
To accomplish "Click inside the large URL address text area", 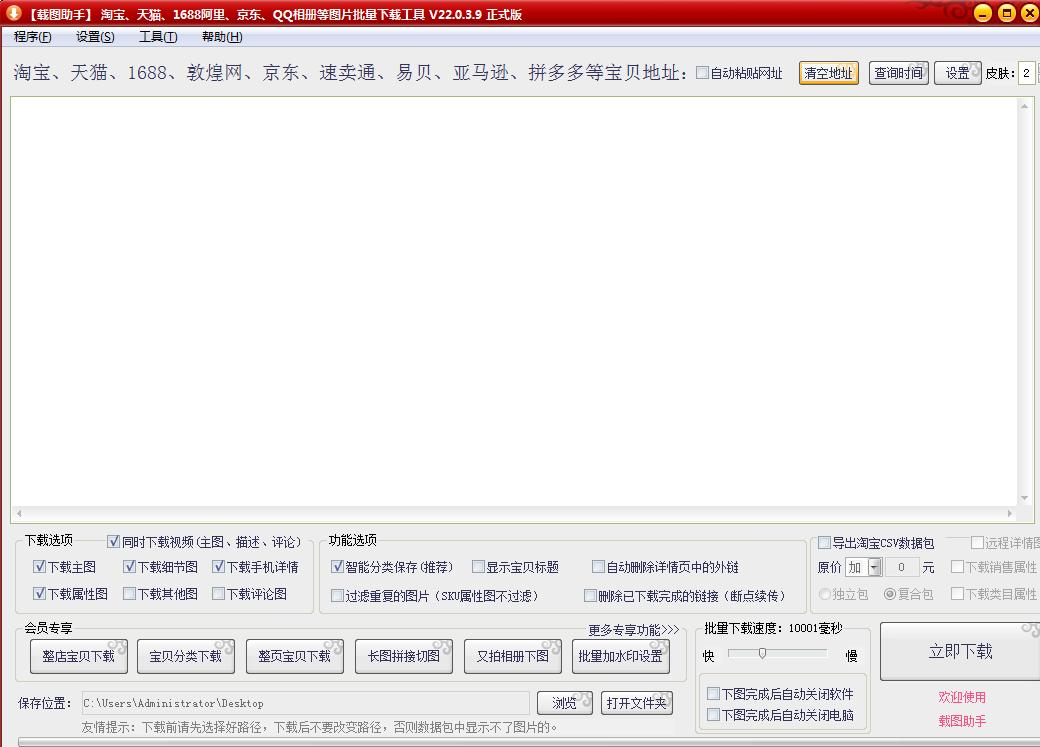I will [514, 301].
